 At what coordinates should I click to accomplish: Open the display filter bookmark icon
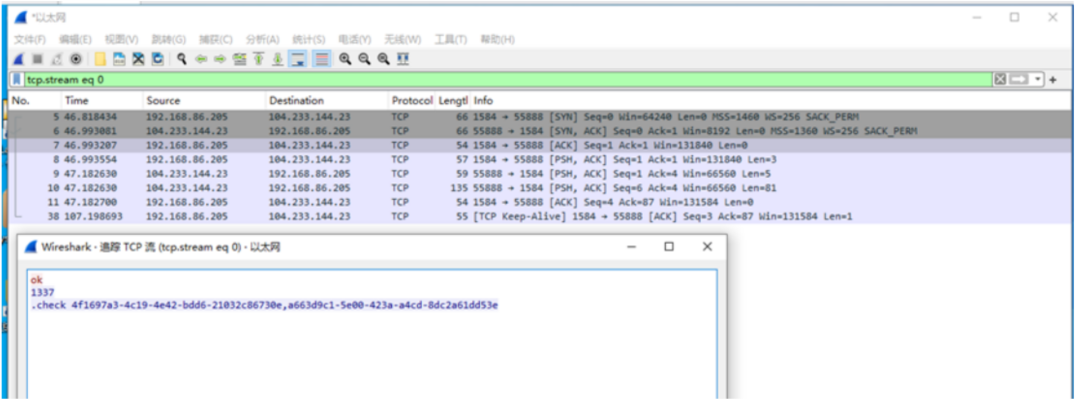pos(17,80)
